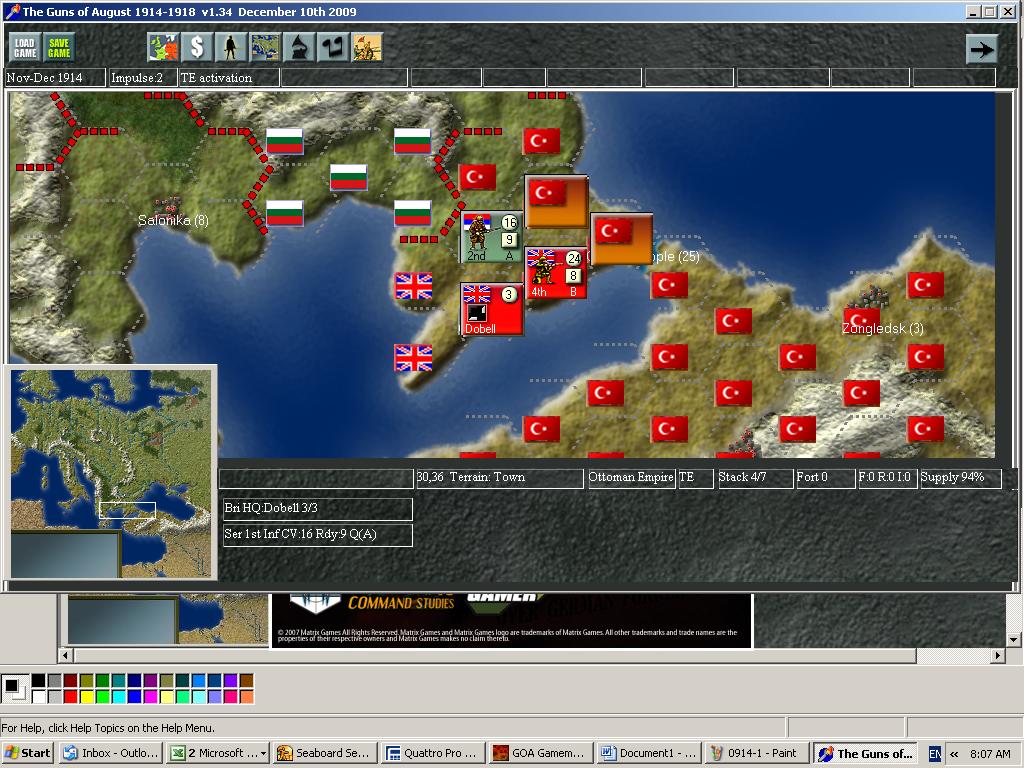Switch to GOA Gamem... taskbar button
The width and height of the screenshot is (1024, 768).
(540, 753)
